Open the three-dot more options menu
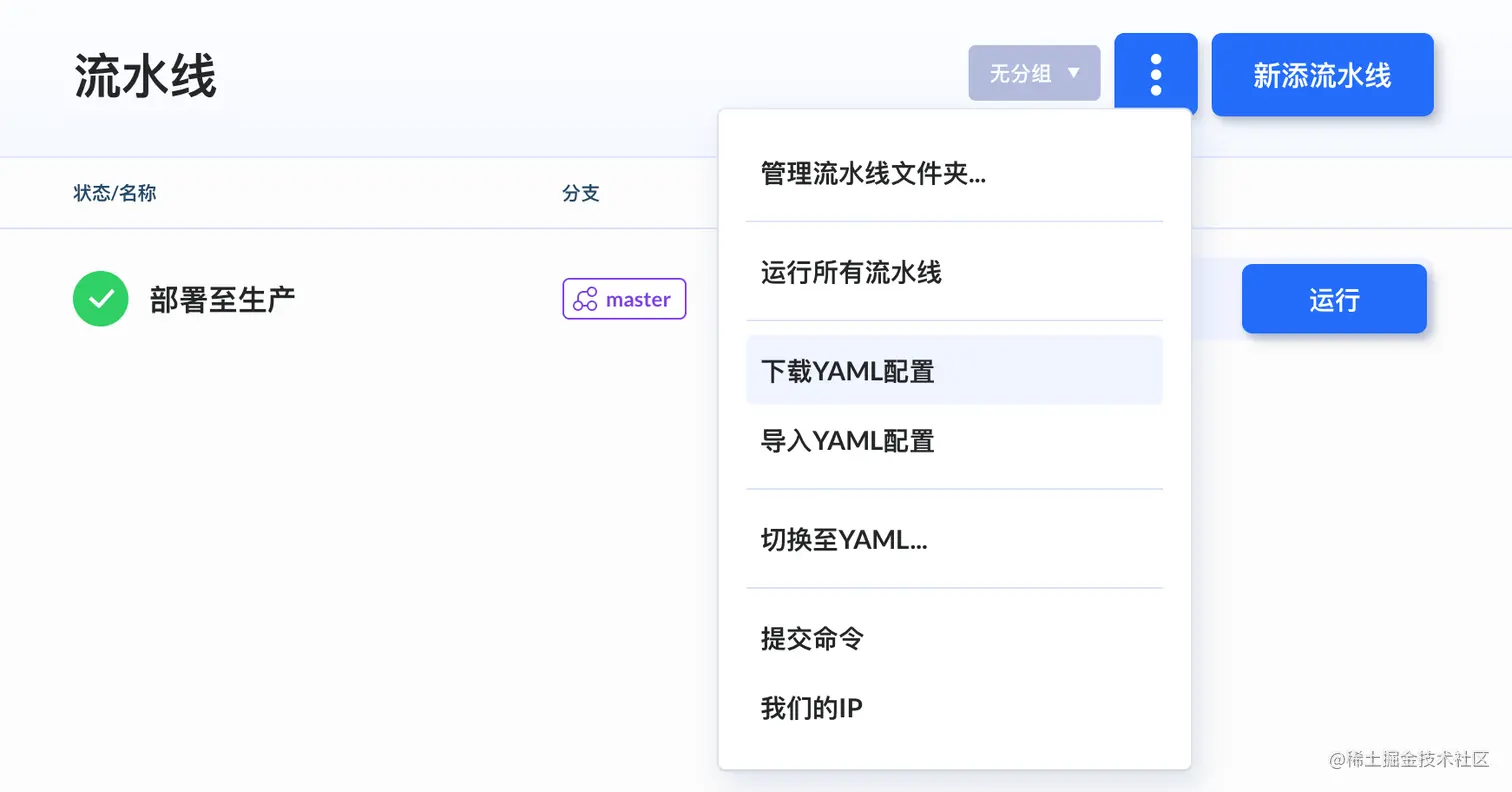 1156,75
